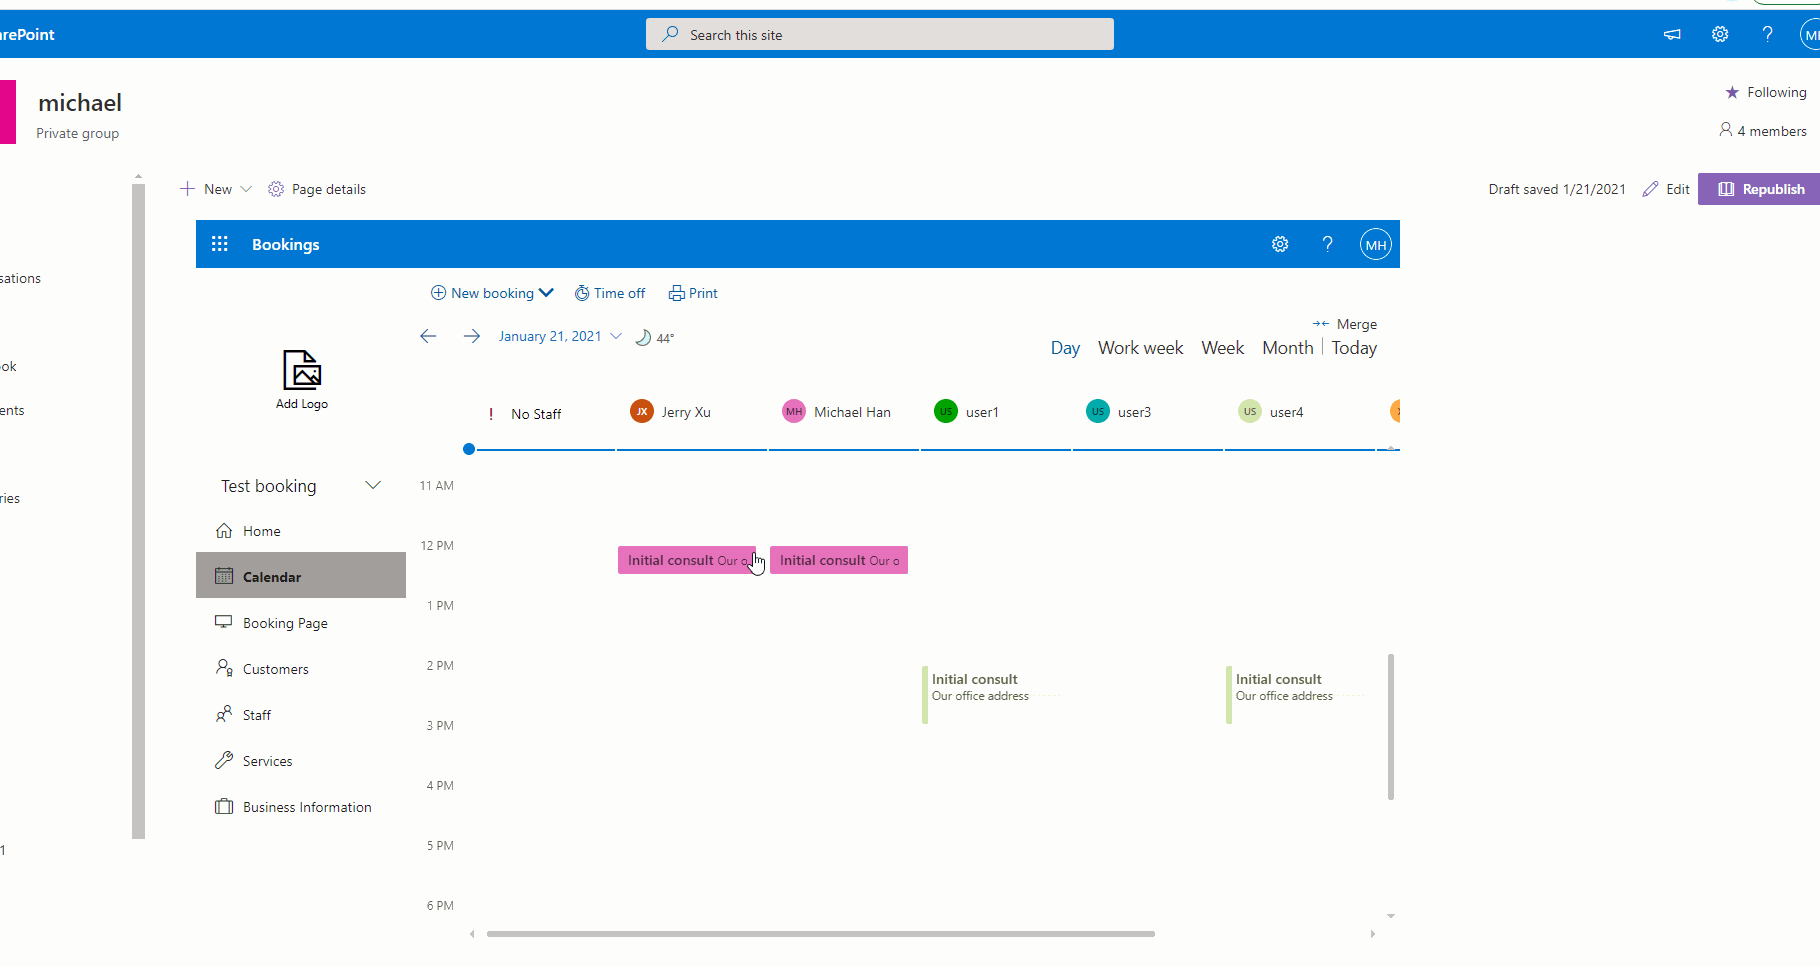Click the michael site title
1820x966 pixels.
tap(80, 103)
